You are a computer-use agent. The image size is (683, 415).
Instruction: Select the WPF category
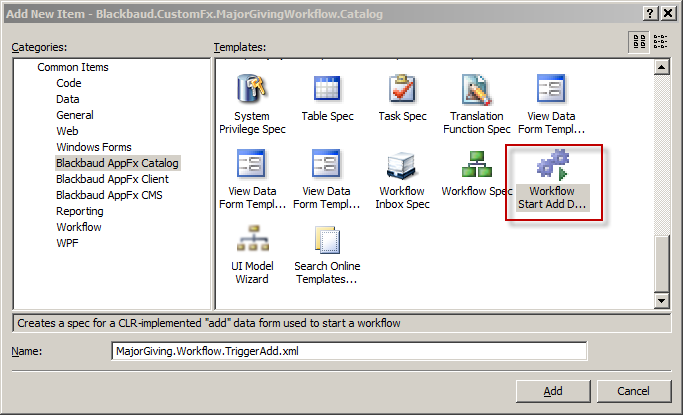(x=67, y=243)
